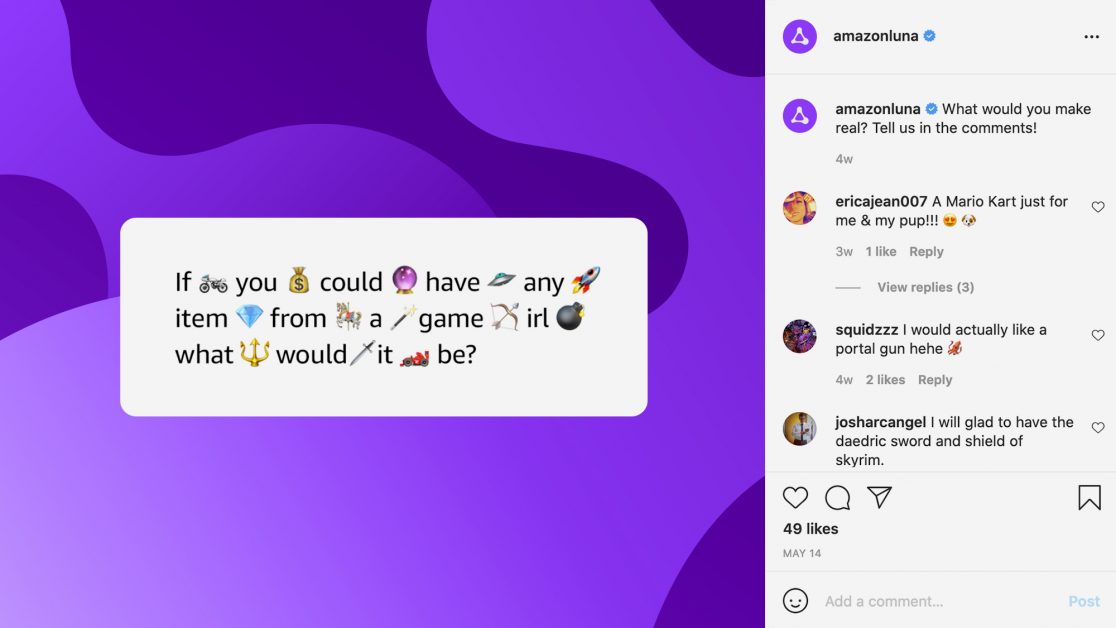Reply to ericajean007's comment

tap(926, 251)
